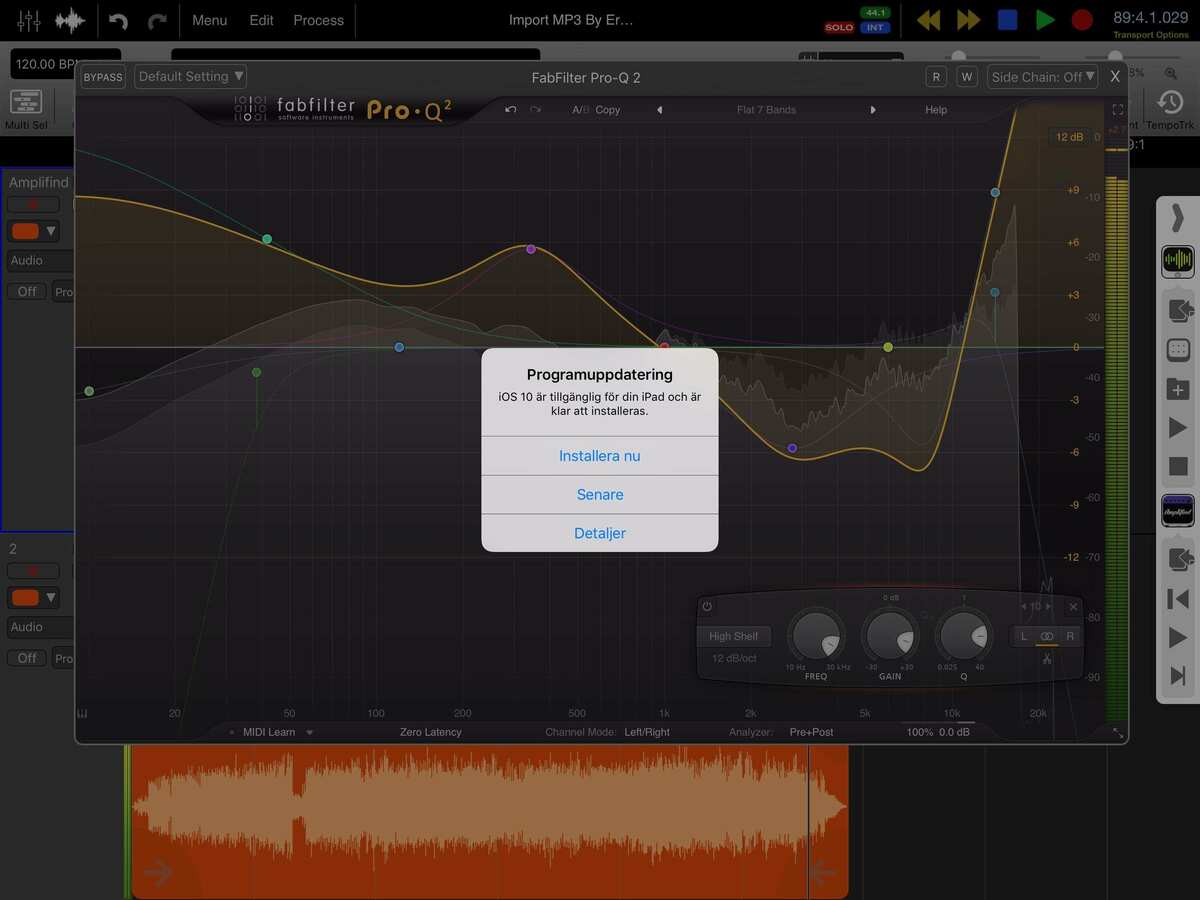Open the Menu menu

[x=209, y=20]
